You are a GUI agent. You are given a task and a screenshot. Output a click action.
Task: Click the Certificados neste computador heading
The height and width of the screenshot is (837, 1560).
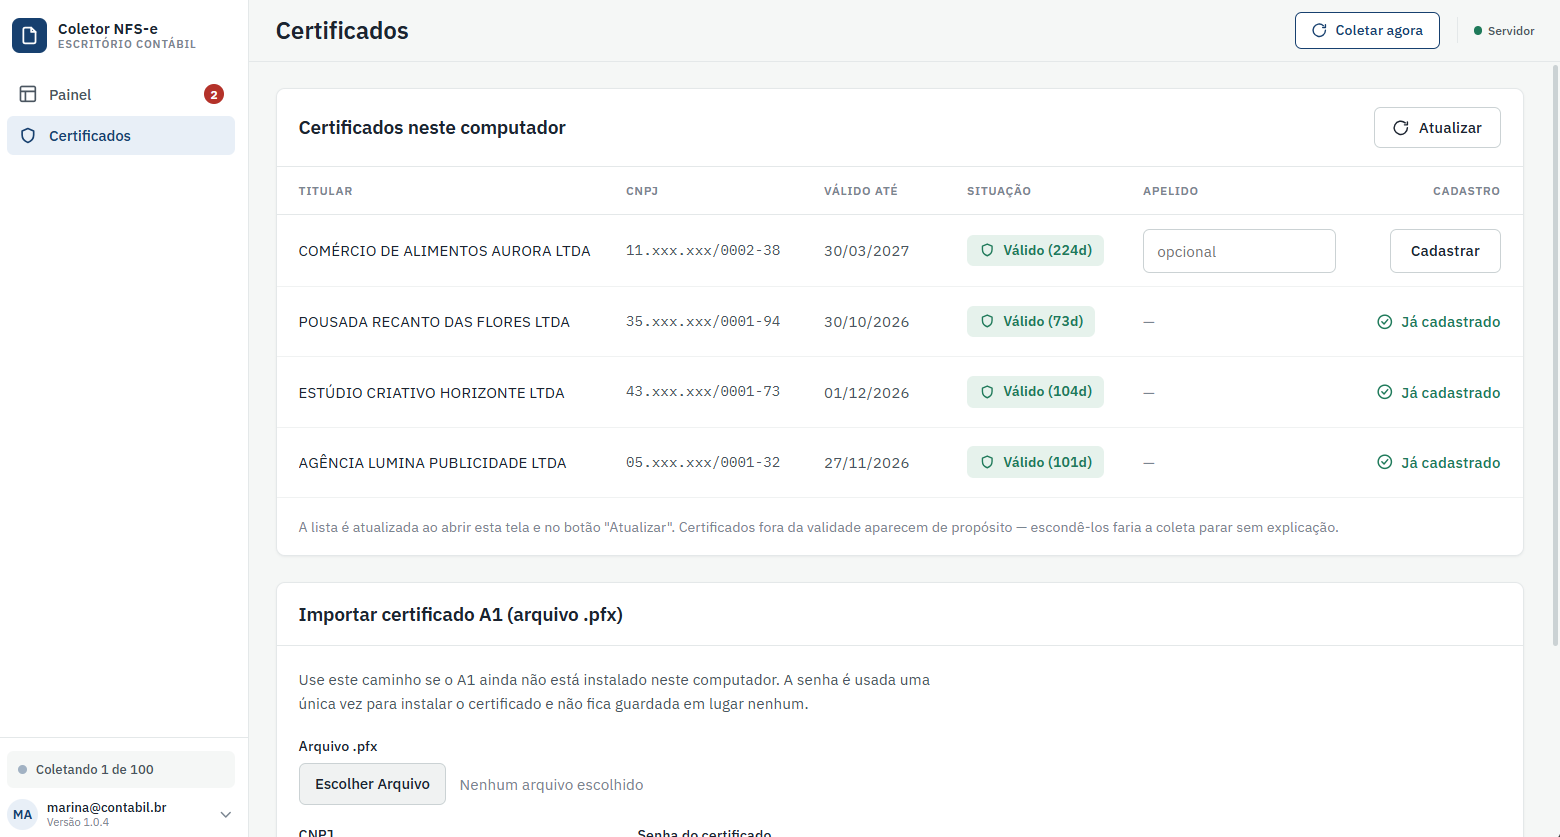pyautogui.click(x=432, y=128)
